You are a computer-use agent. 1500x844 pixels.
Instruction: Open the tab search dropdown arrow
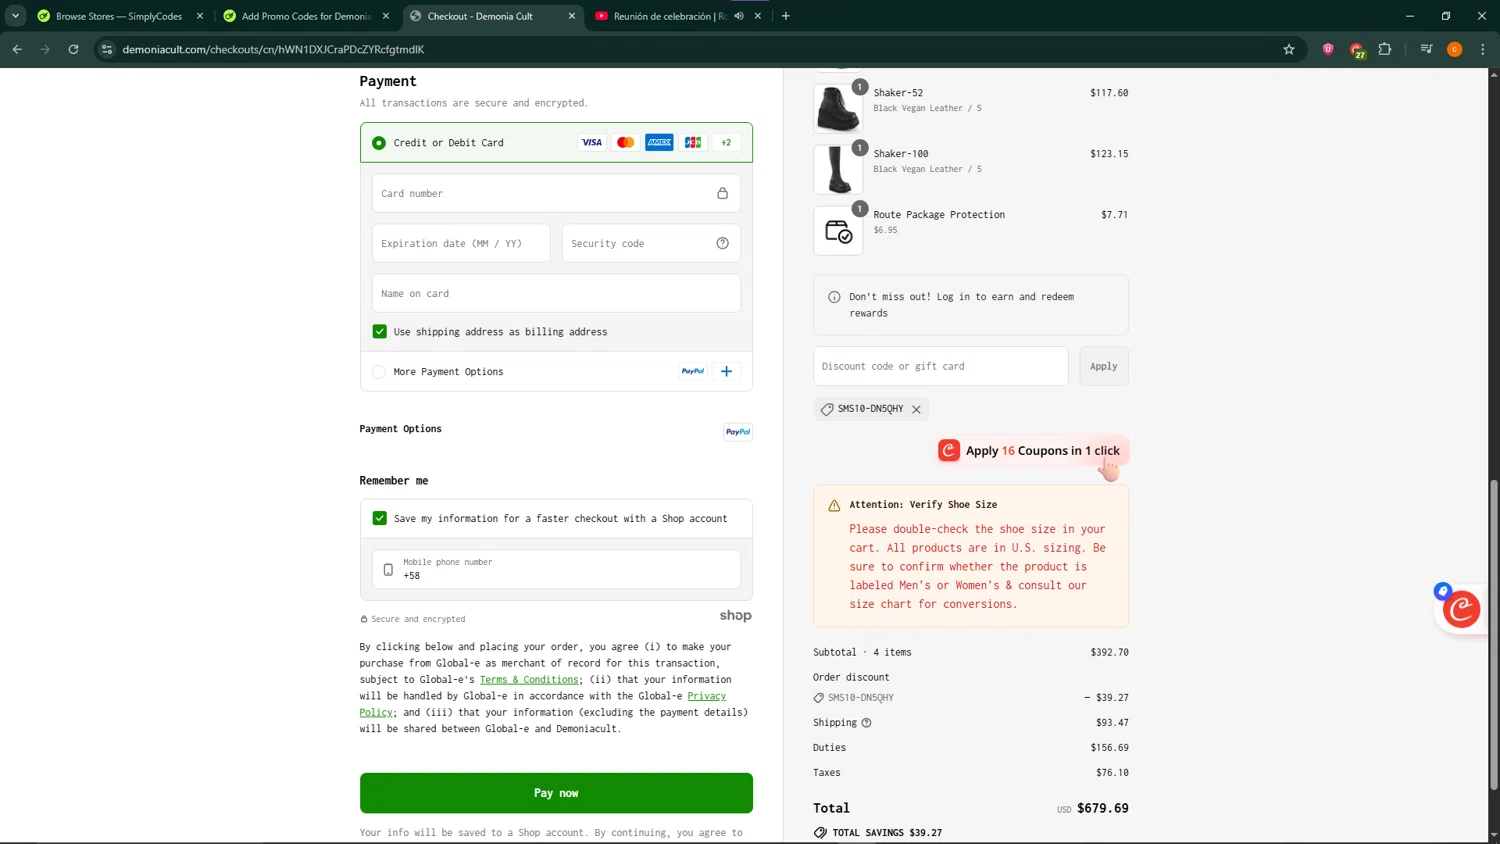pos(15,16)
